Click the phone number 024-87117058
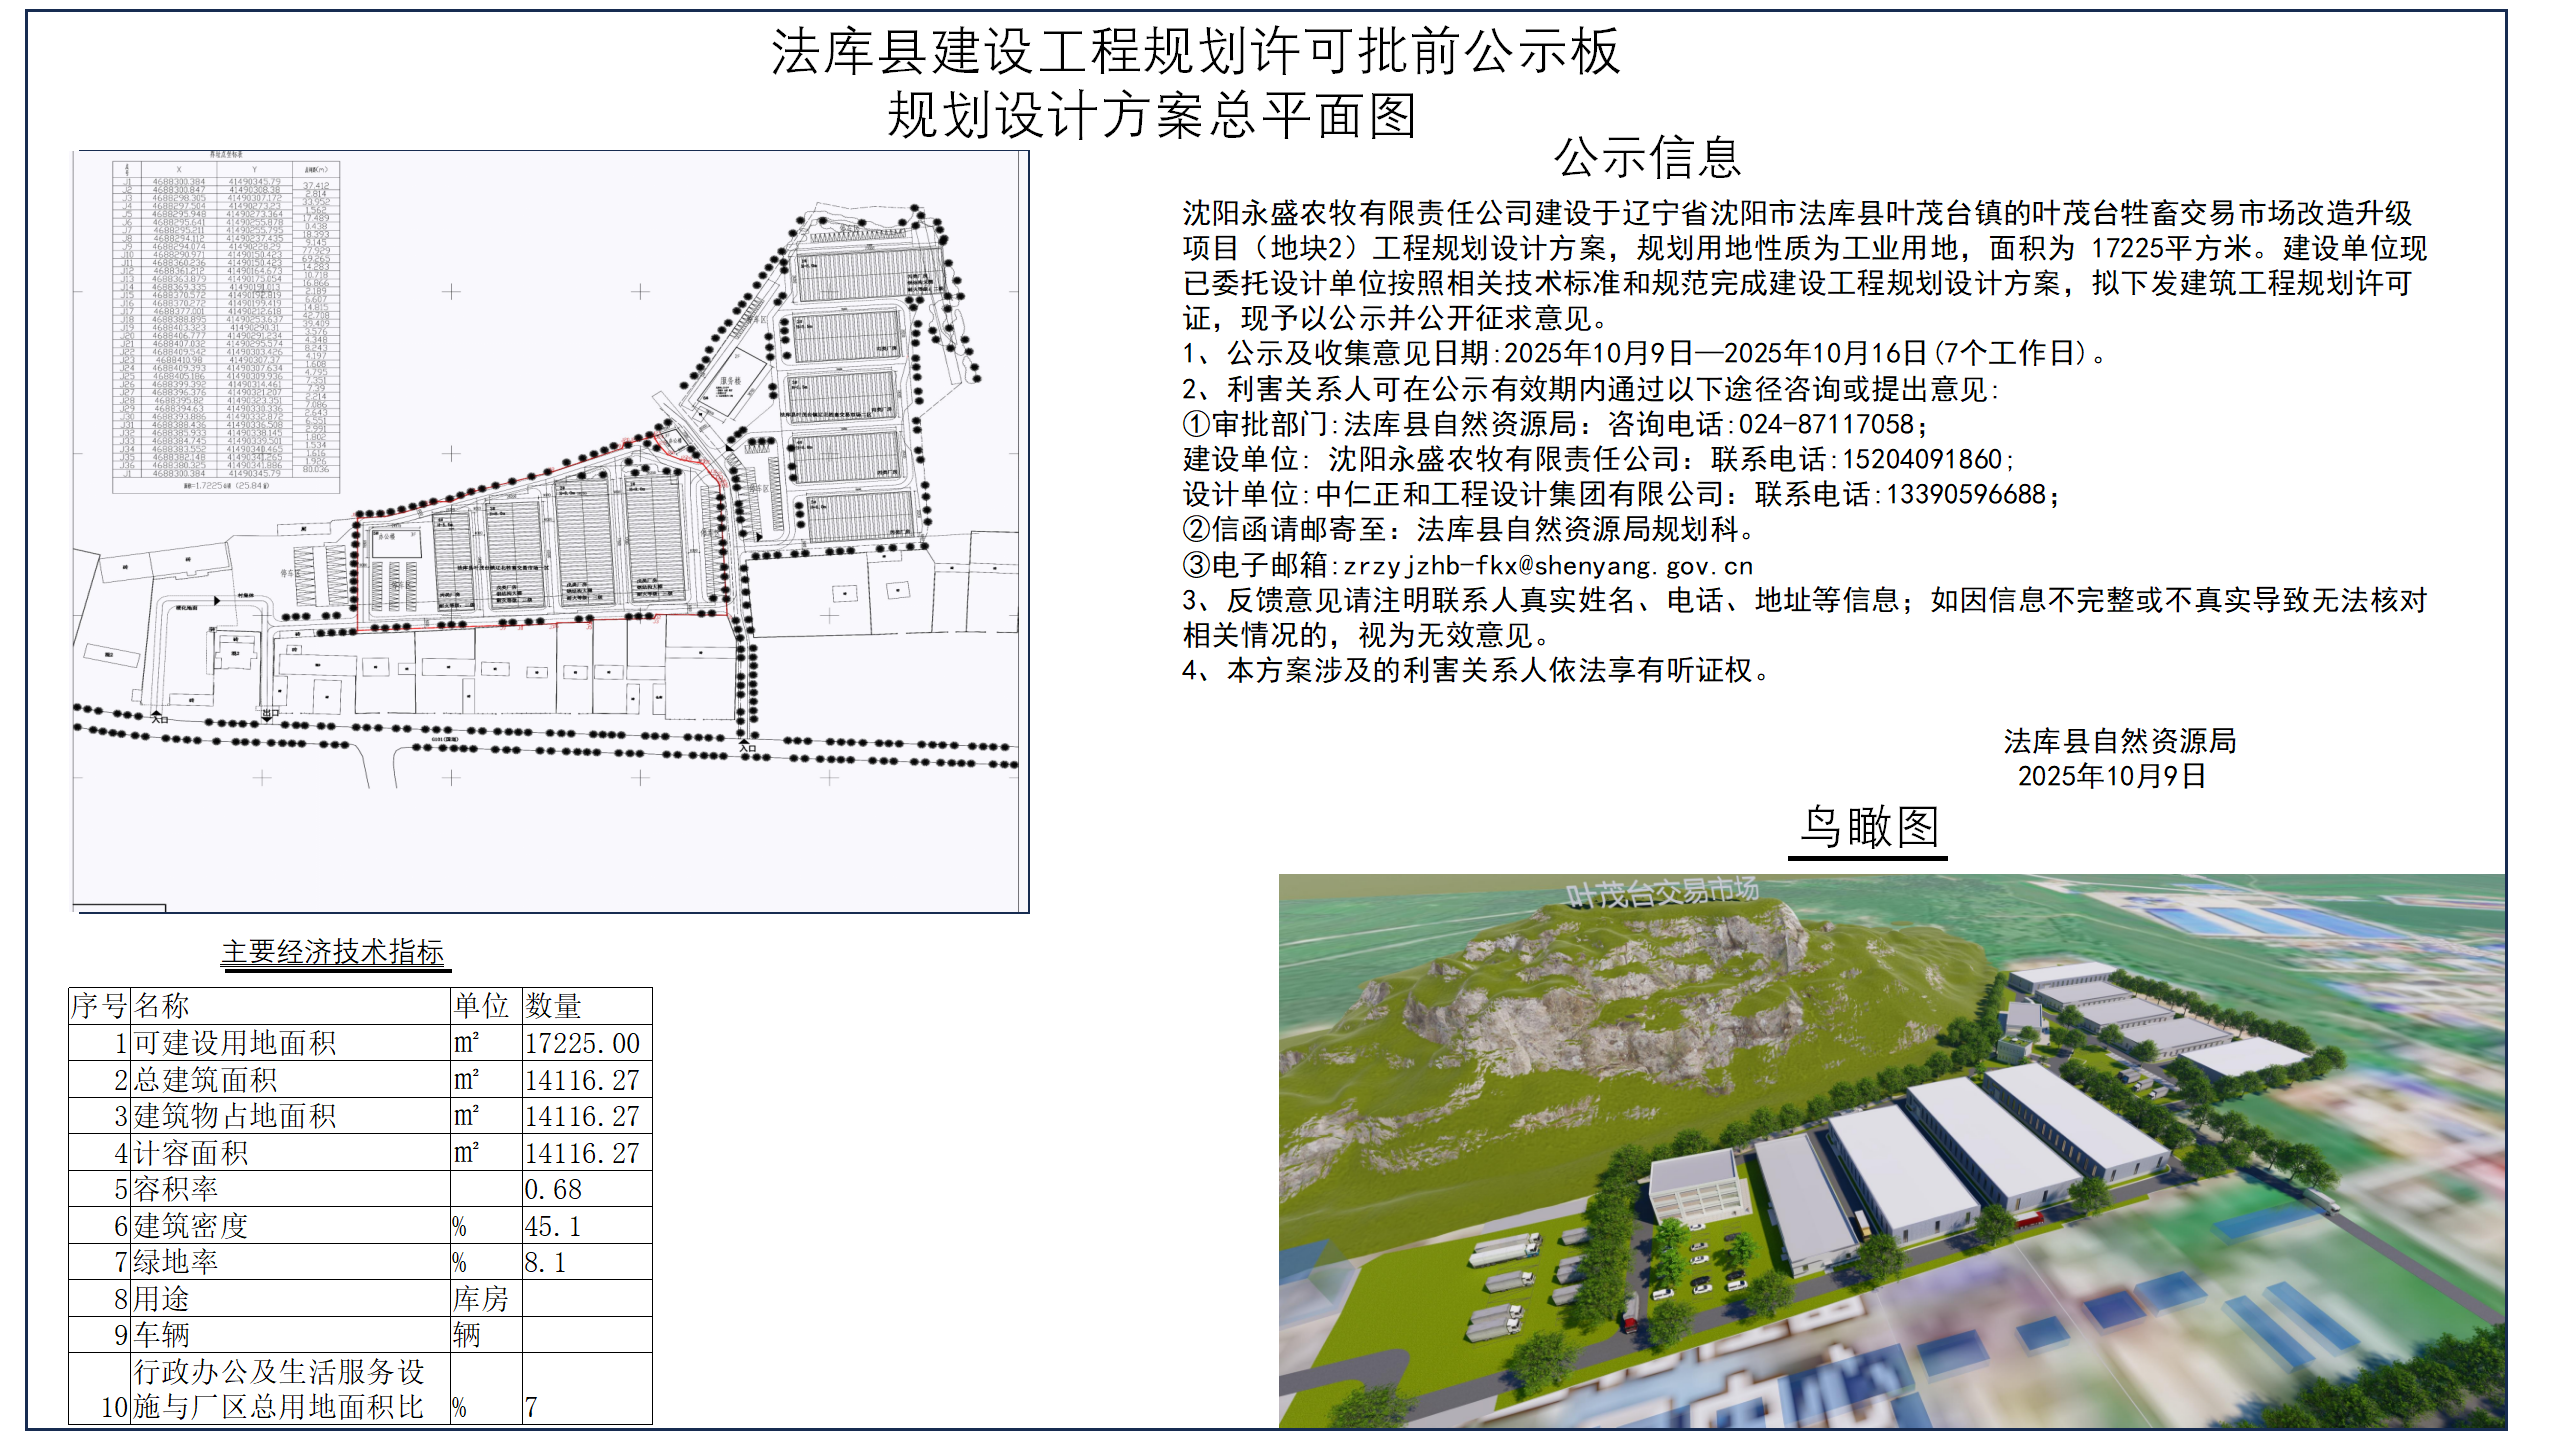This screenshot has height=1440, width=2560. pyautogui.click(x=1826, y=424)
